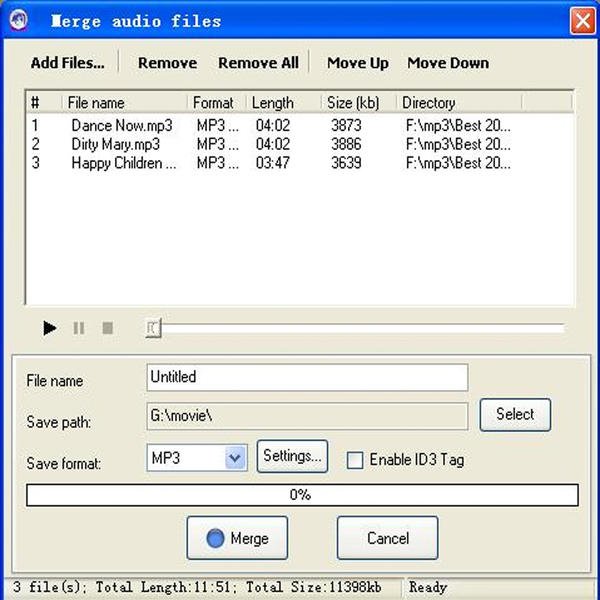
Task: Click the 03:47 length value
Action: [x=272, y=163]
